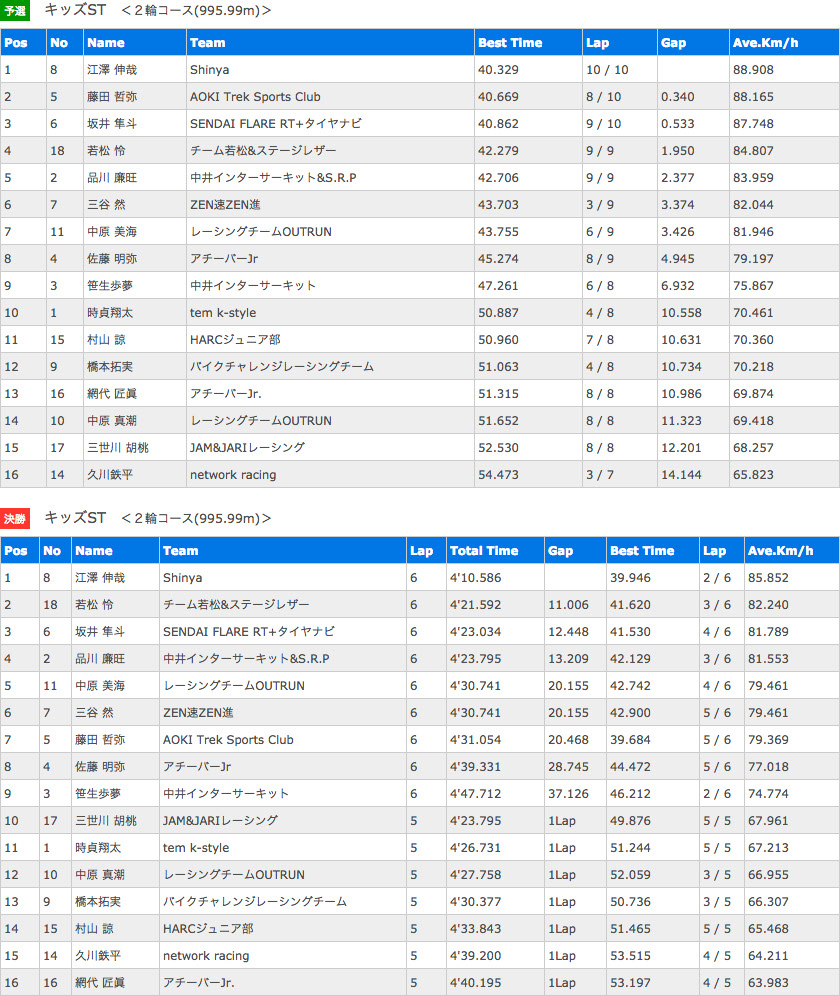Click total time 4'21.592

tap(475, 605)
